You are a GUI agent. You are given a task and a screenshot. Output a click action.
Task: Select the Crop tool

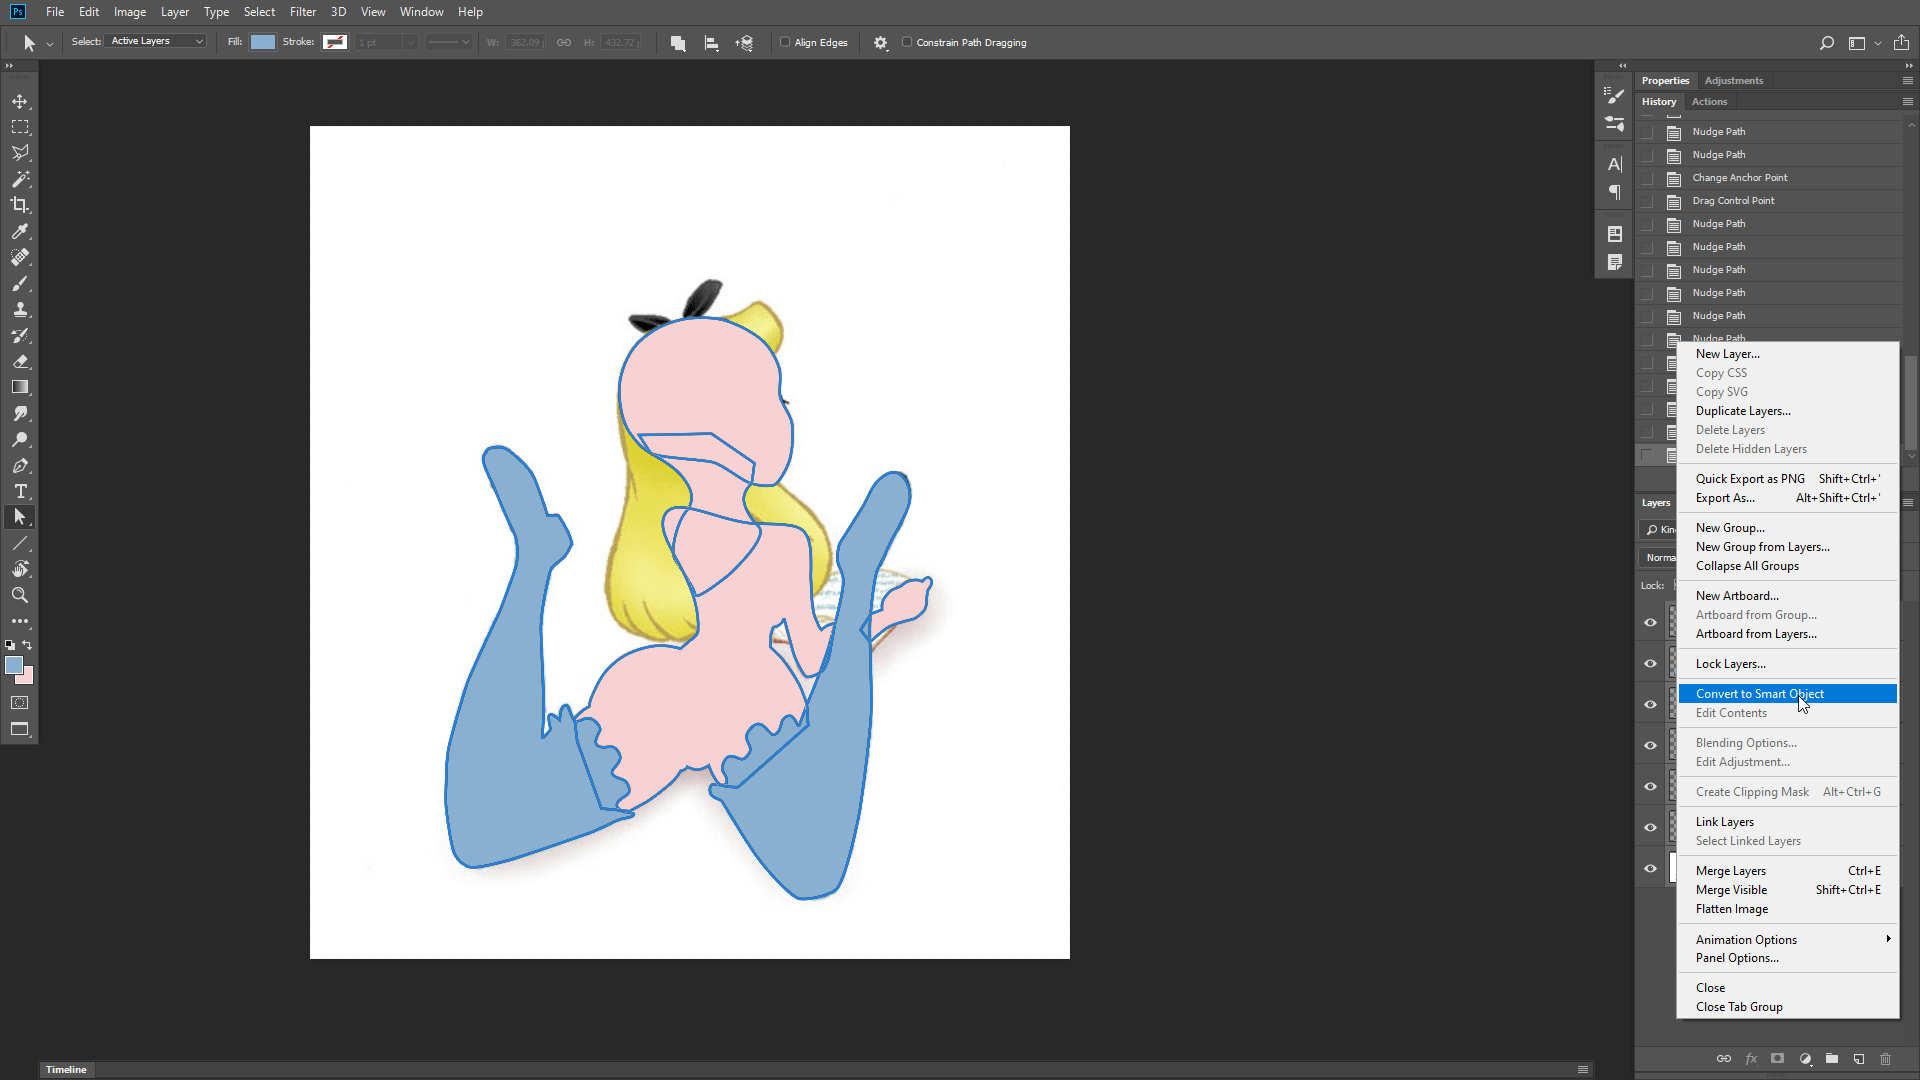(x=20, y=205)
